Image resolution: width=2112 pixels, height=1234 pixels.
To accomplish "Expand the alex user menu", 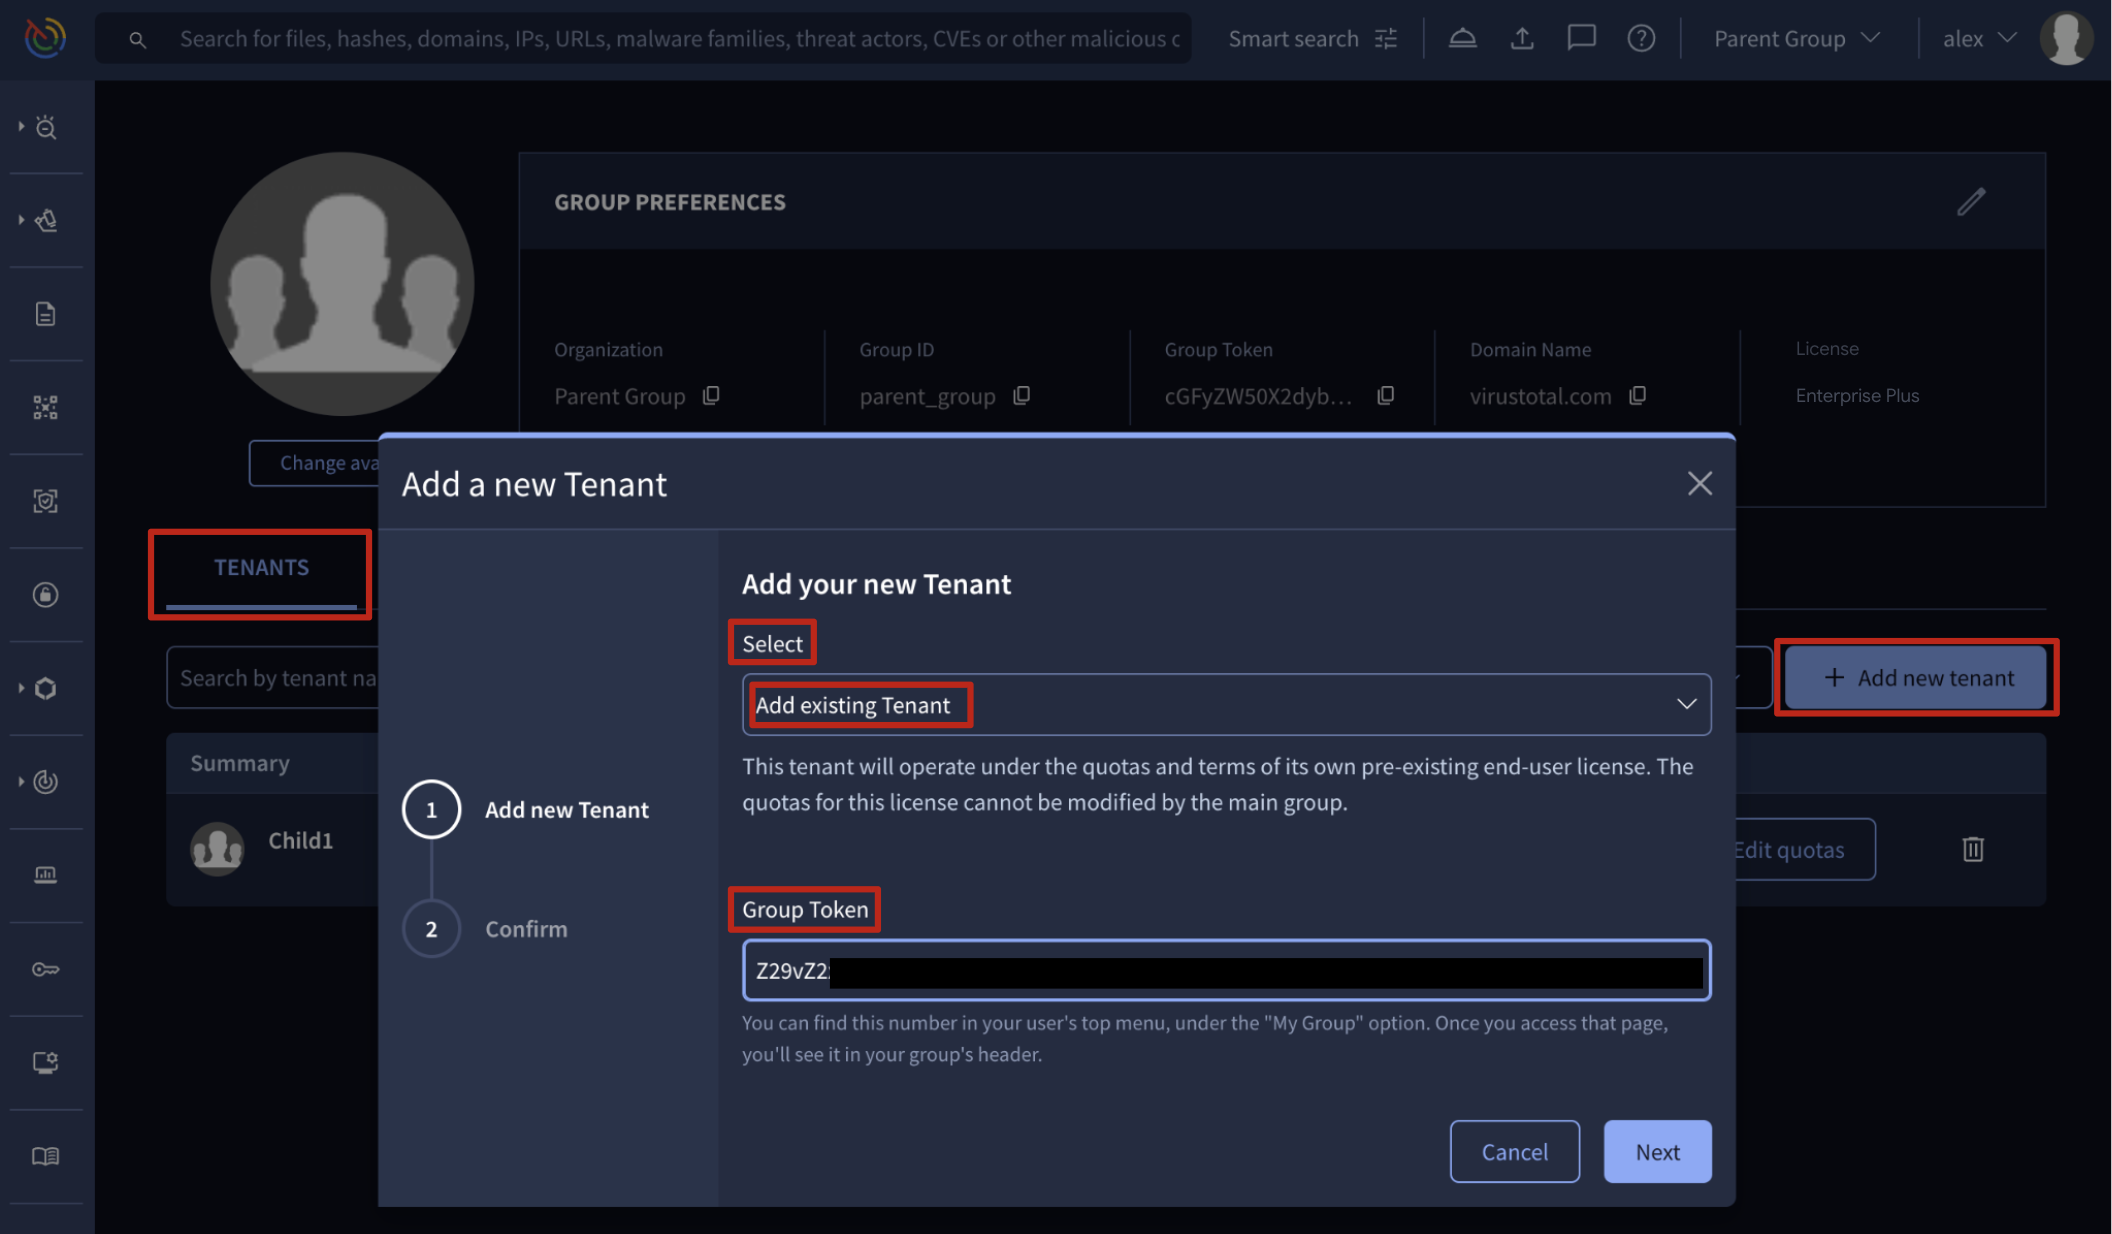I will 1978,38.
